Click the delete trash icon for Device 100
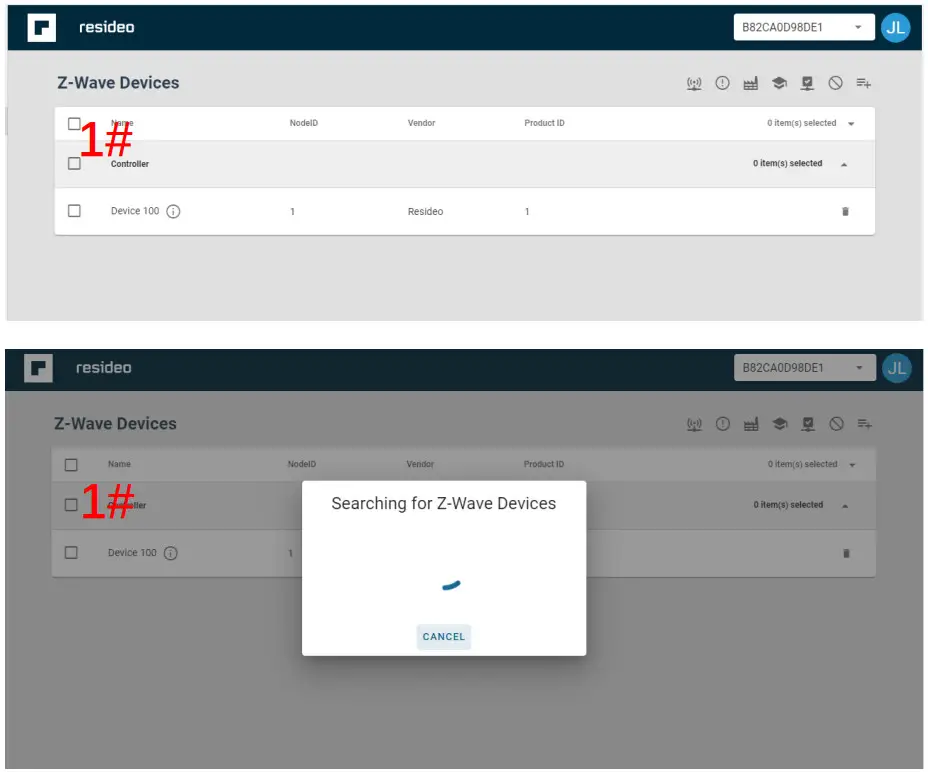 [x=845, y=211]
